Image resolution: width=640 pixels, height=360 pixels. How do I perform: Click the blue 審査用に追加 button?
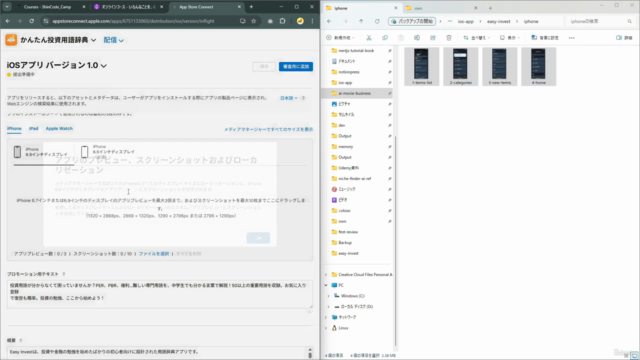(296, 66)
